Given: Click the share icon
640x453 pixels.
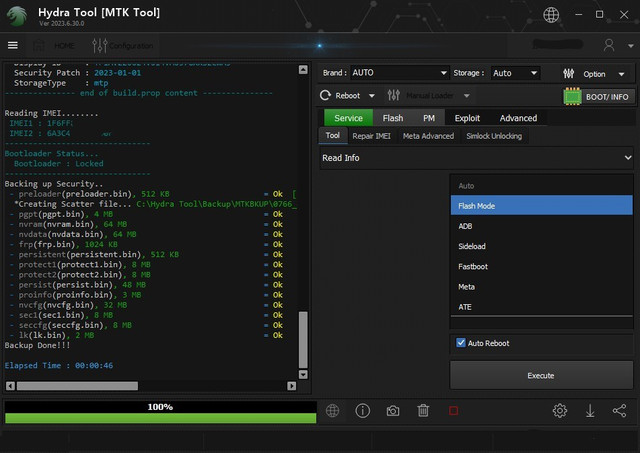Looking at the screenshot, I should [x=620, y=411].
